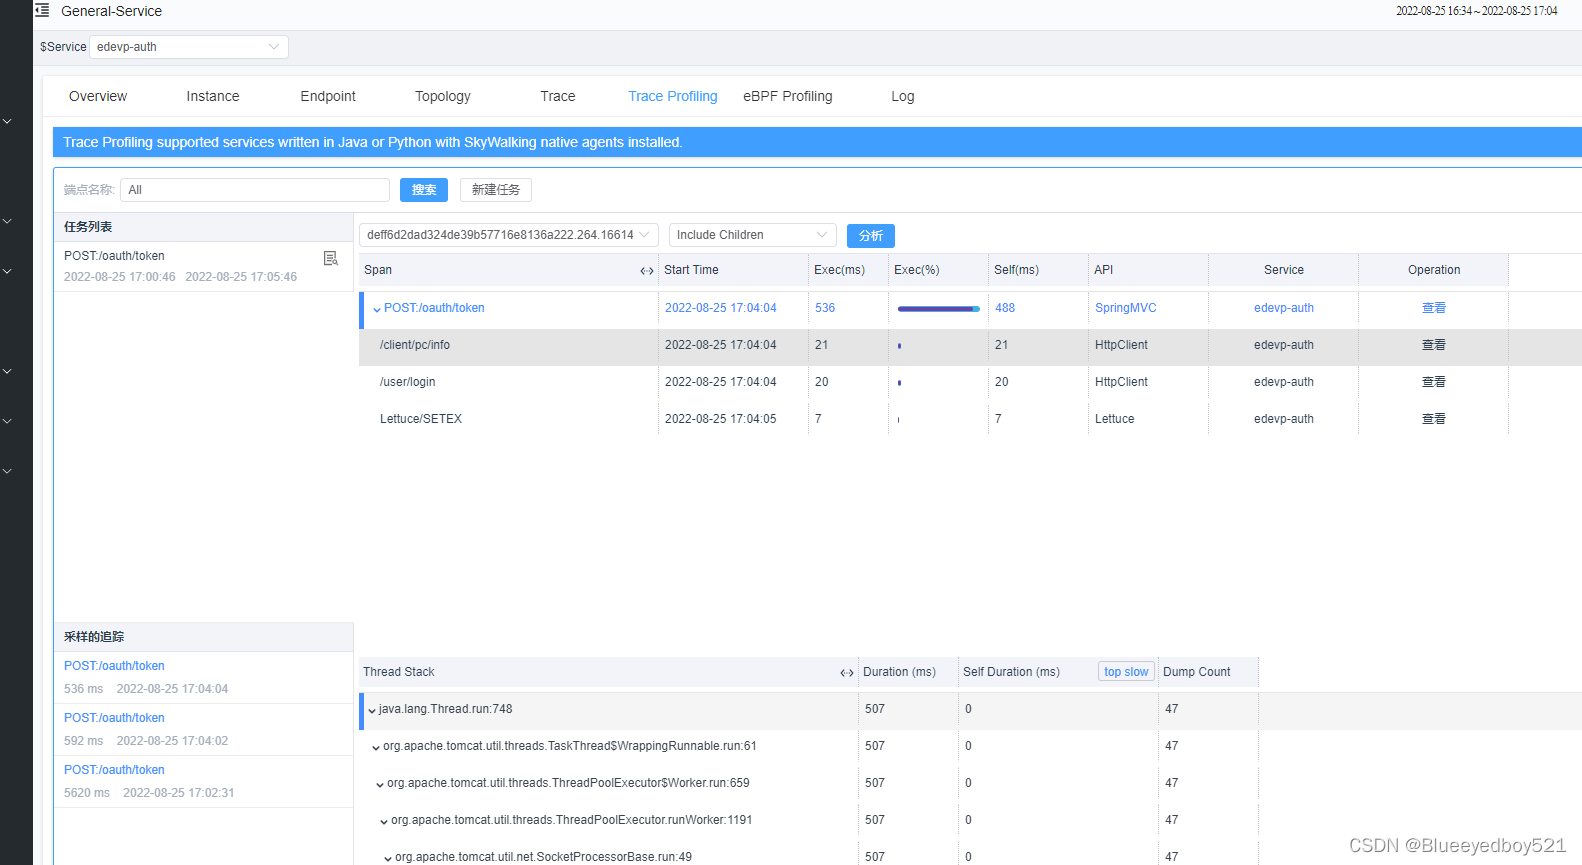Open the Log tab

tap(903, 96)
